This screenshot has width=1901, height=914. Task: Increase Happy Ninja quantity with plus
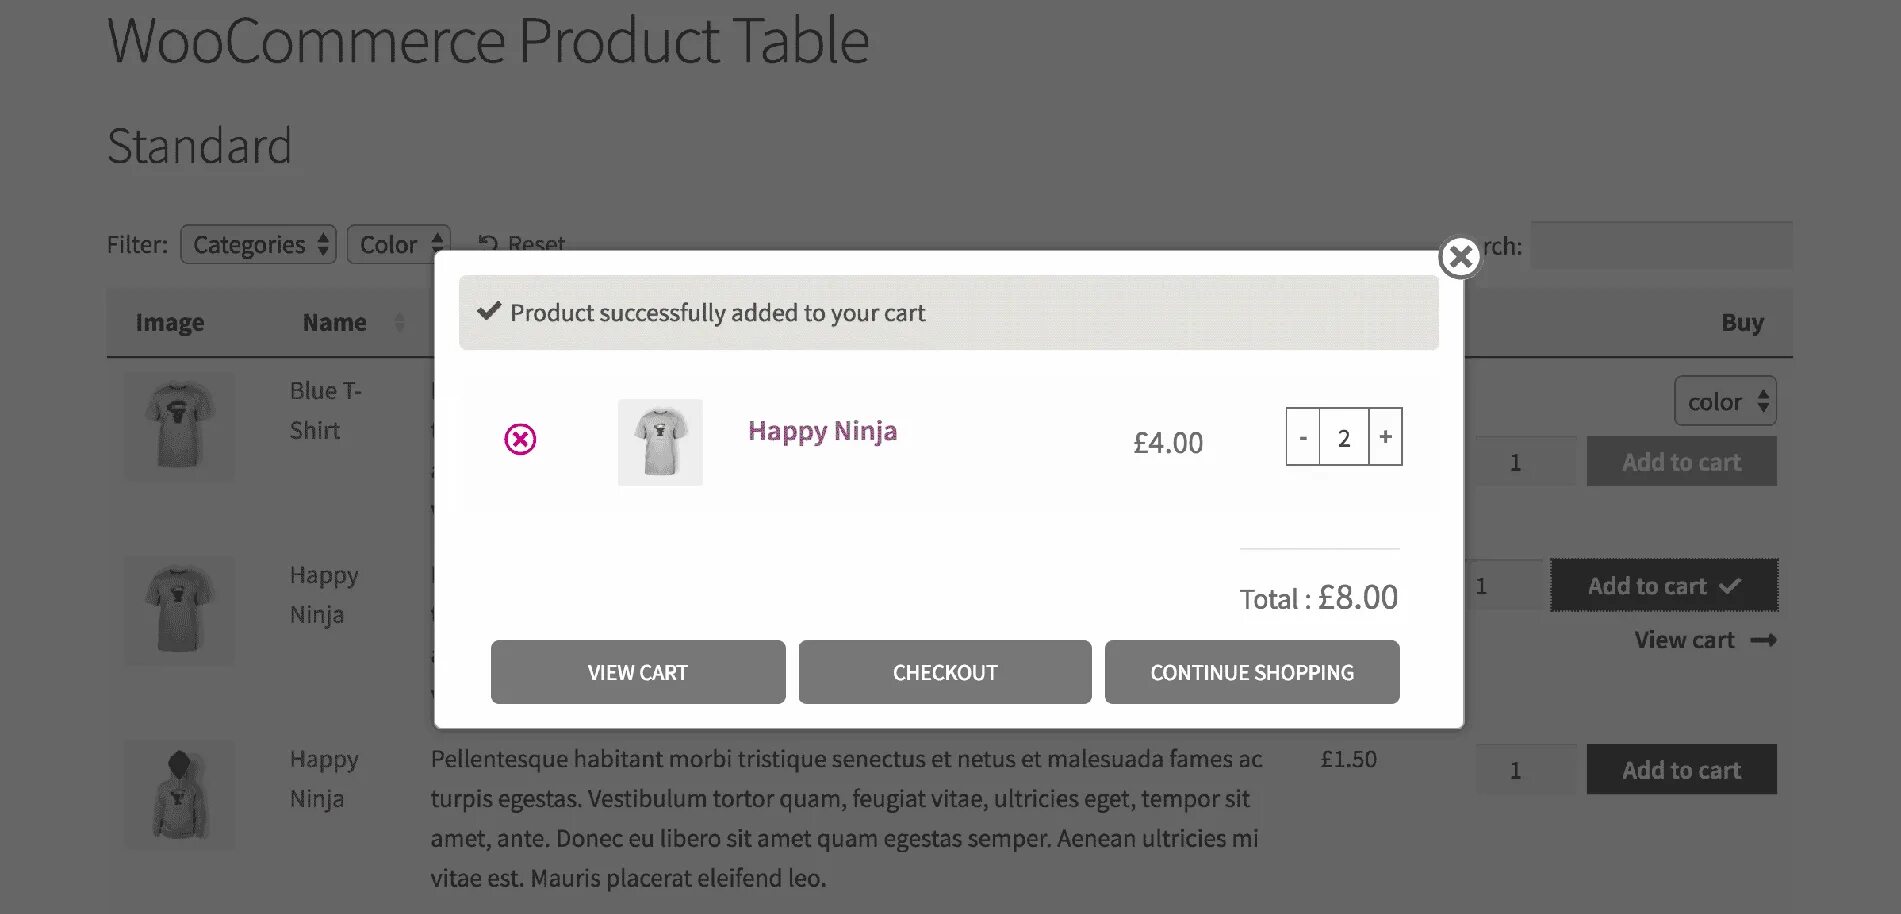tap(1385, 437)
